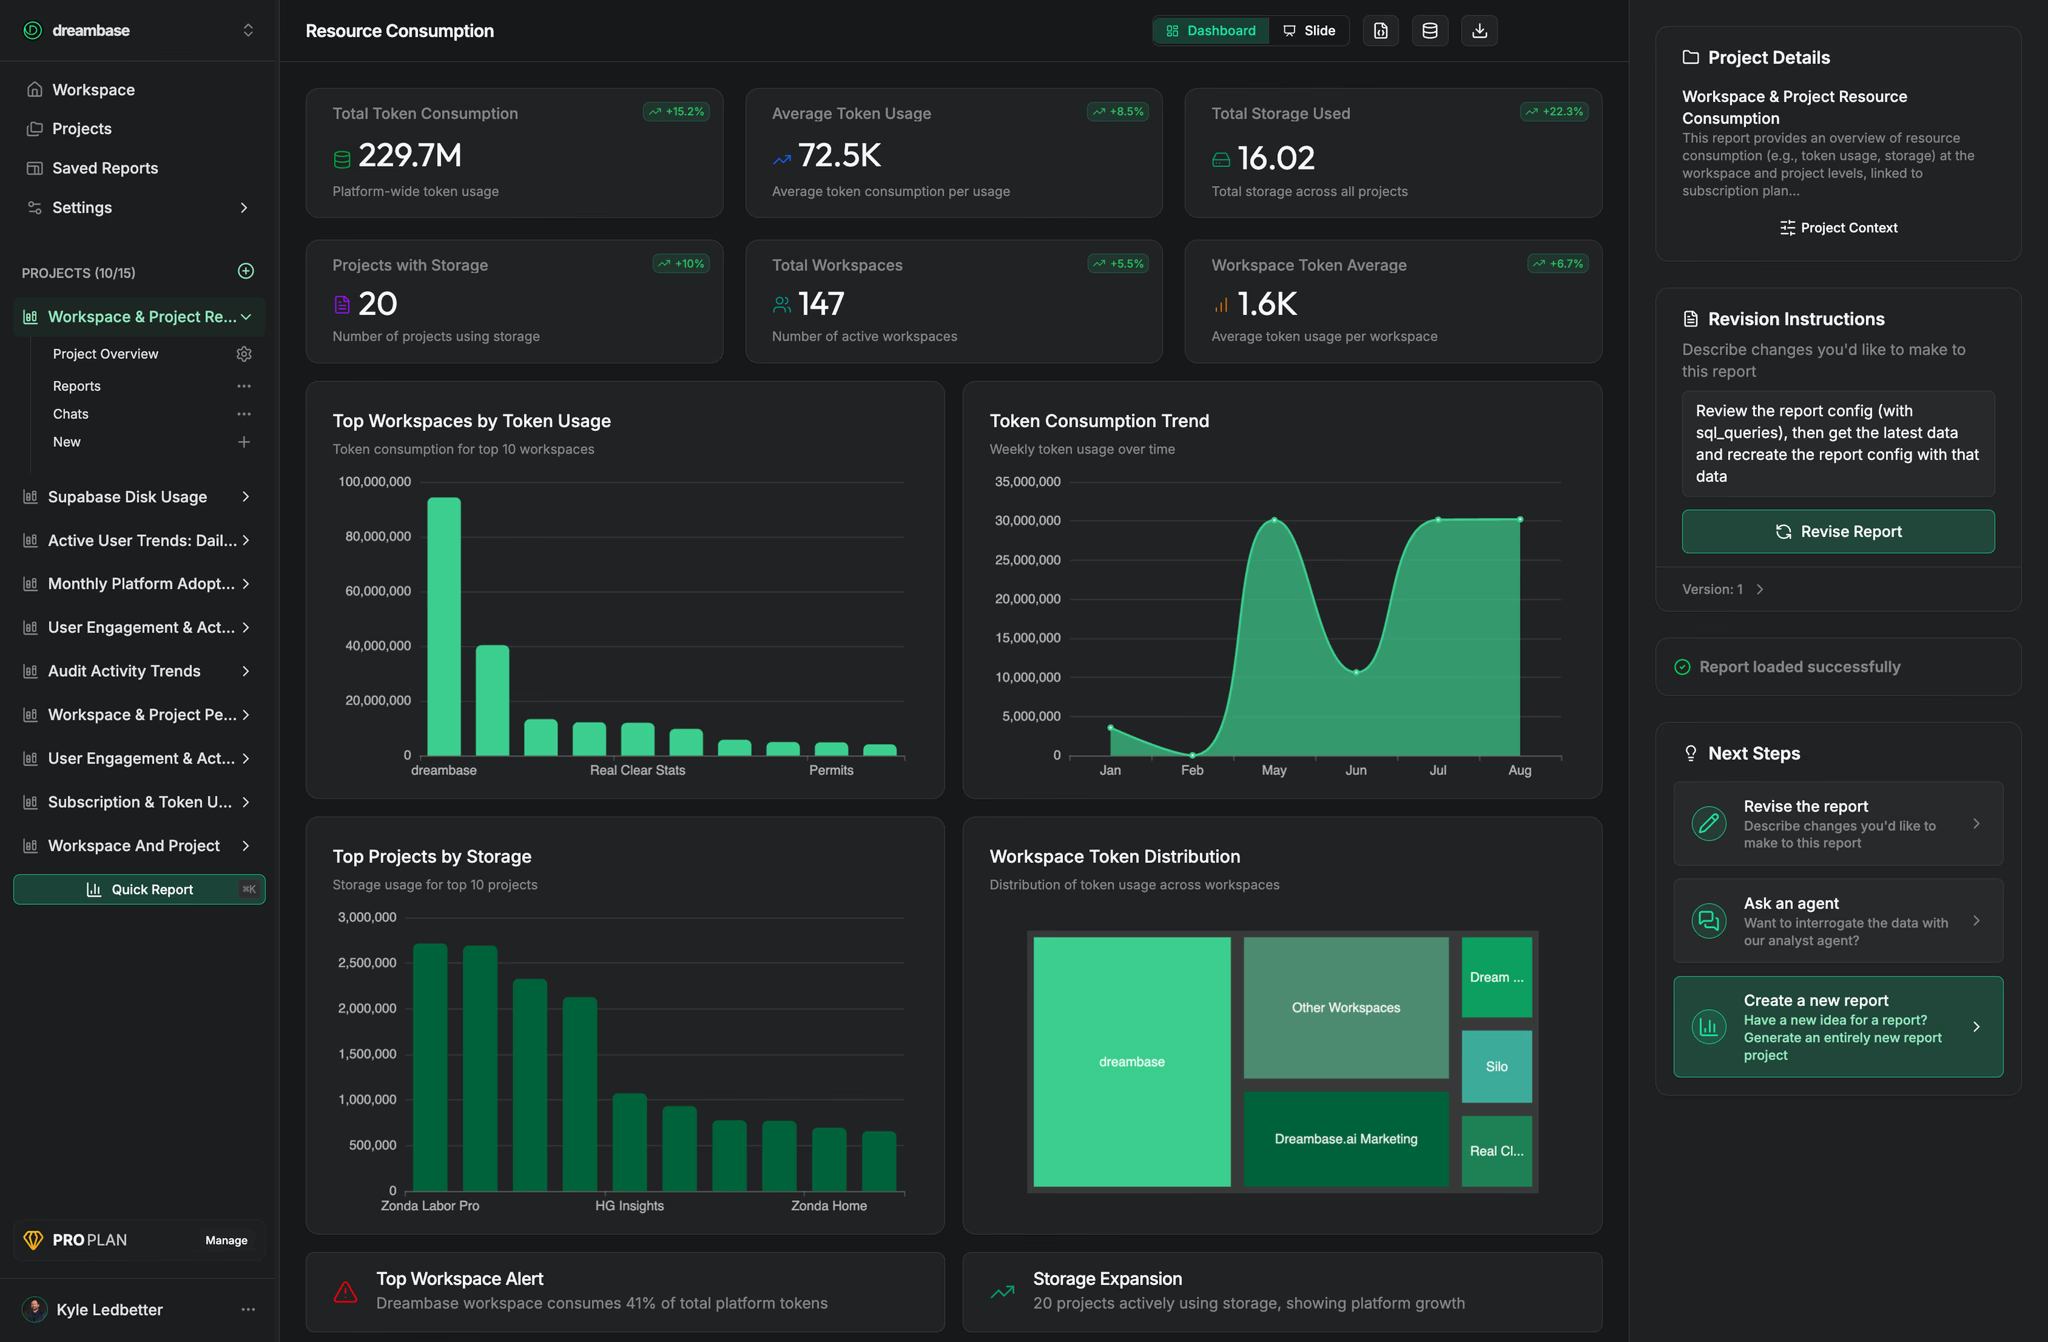Open Saved Reports in sidebar
Viewport: 2048px width, 1342px height.
[105, 168]
